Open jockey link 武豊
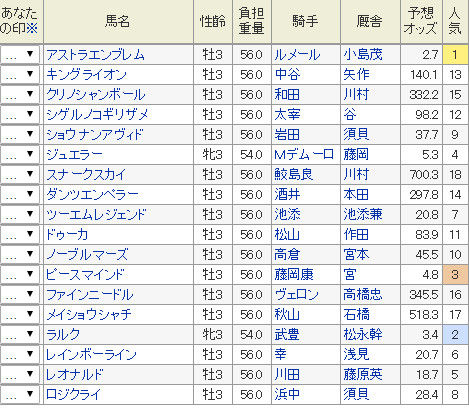The image size is (469, 408). tap(287, 335)
